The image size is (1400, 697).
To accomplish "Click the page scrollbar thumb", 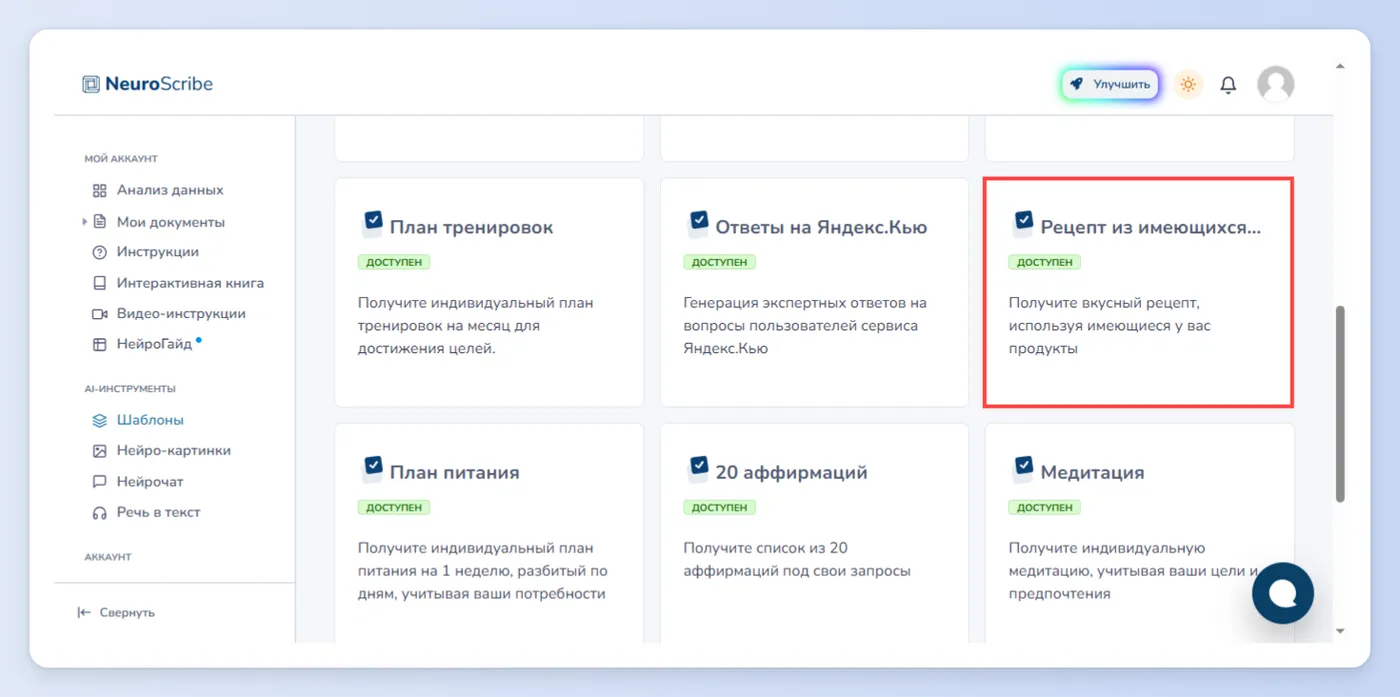I will [1340, 404].
